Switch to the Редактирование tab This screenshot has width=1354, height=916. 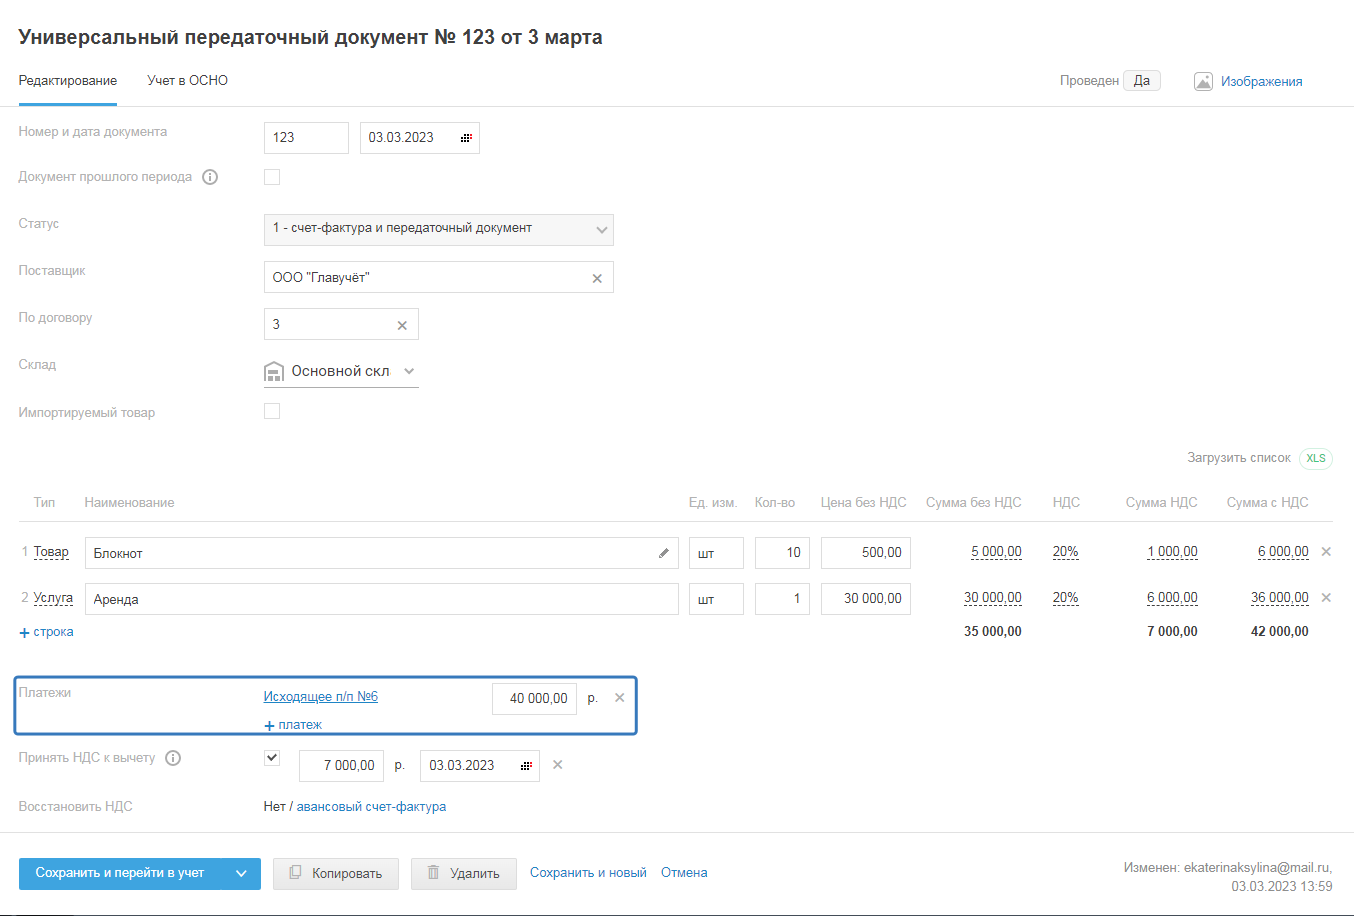pos(68,81)
